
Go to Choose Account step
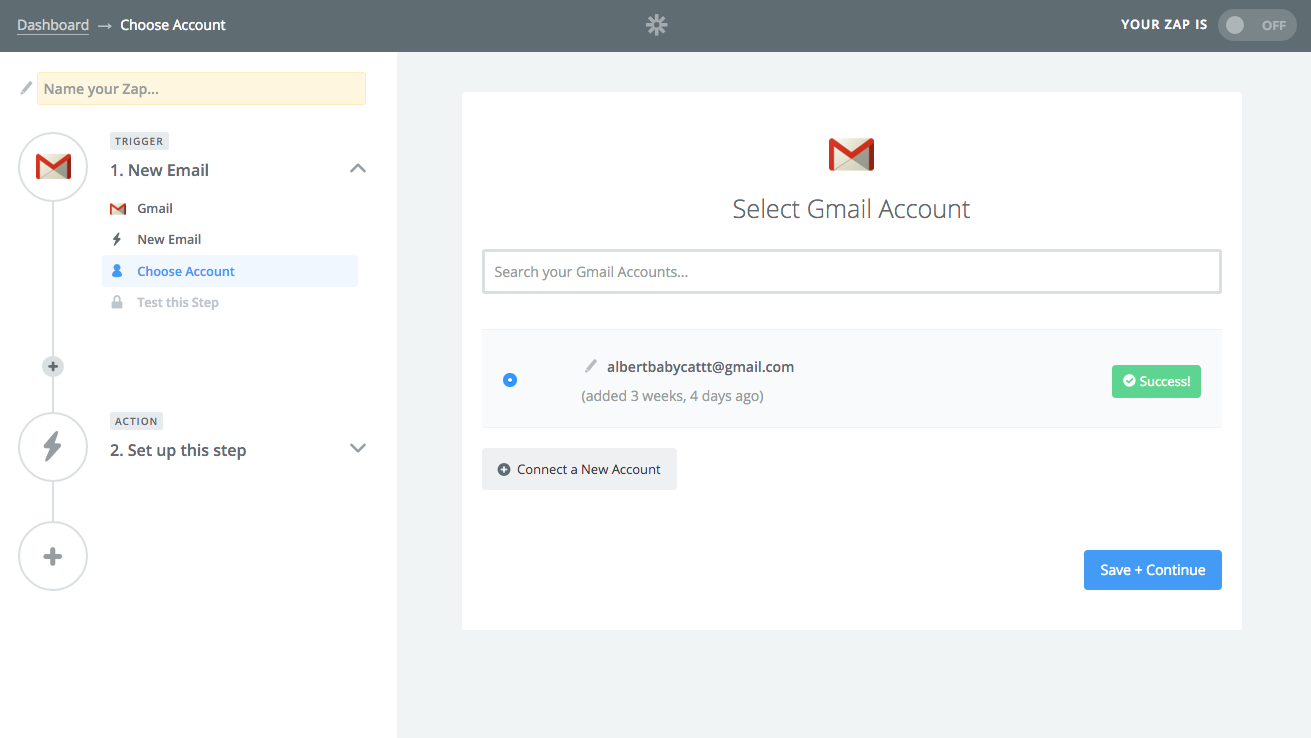[x=230, y=271]
